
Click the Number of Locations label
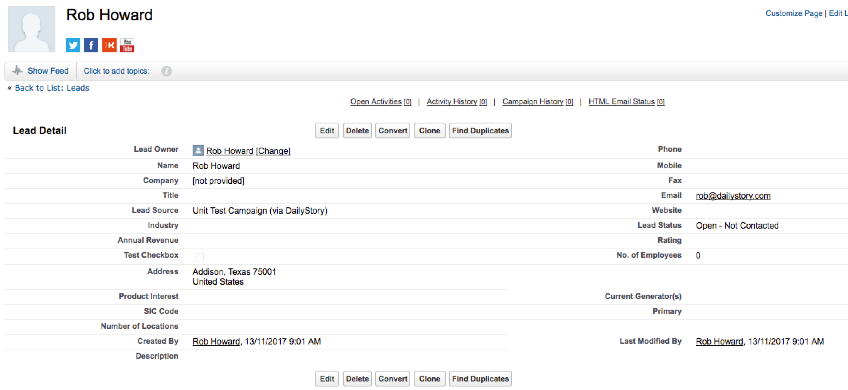click(x=140, y=326)
